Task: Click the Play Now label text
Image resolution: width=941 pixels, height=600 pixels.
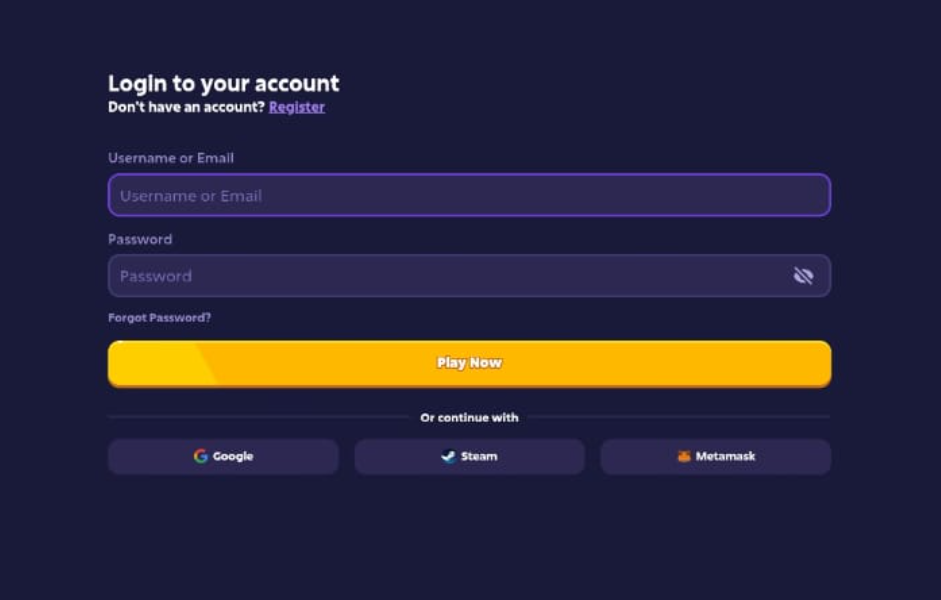Action: pyautogui.click(x=469, y=363)
